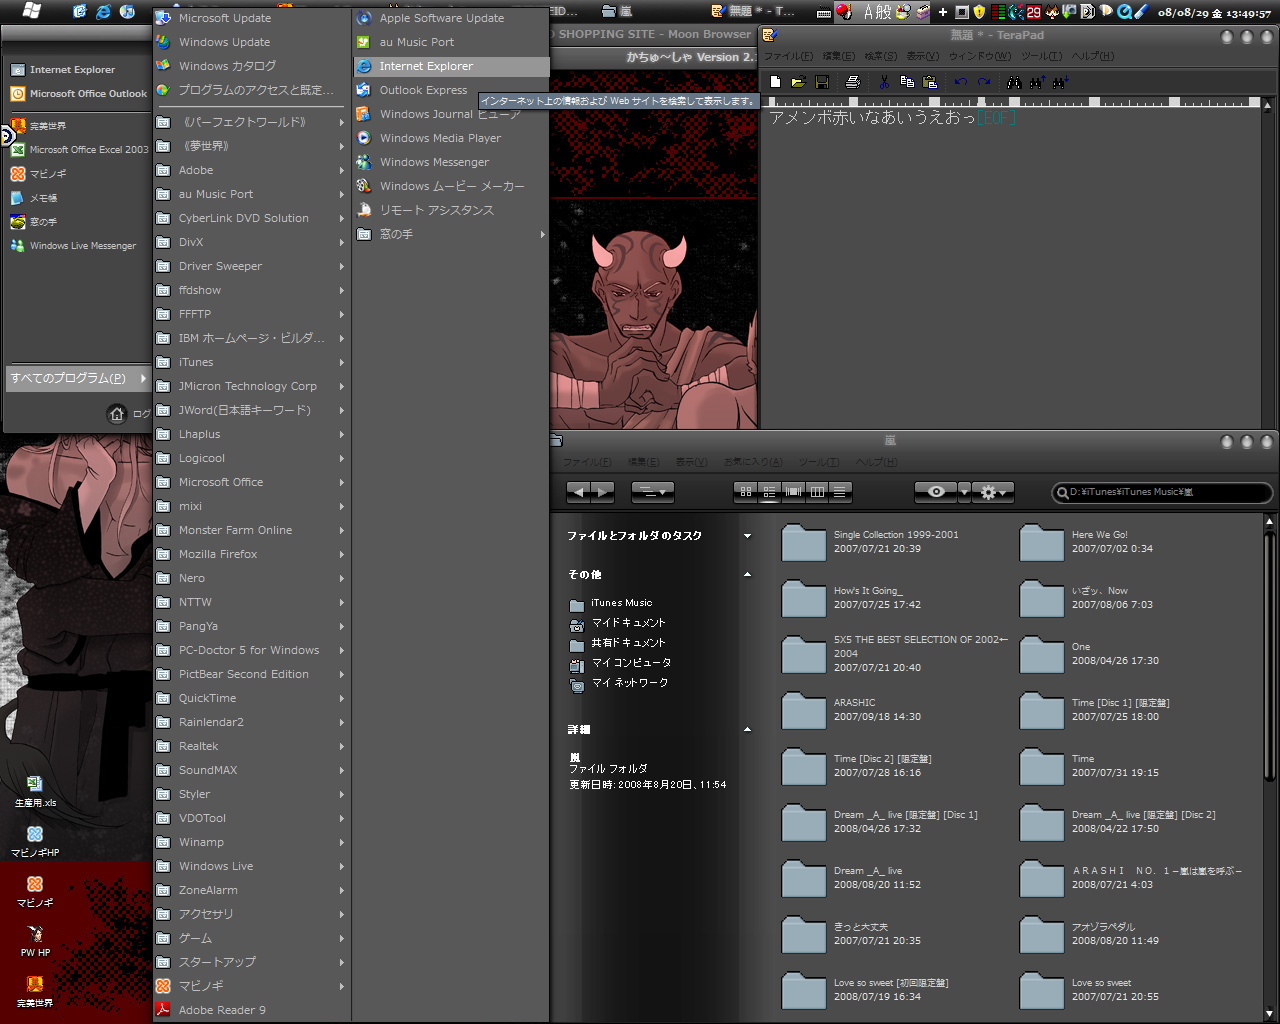This screenshot has height=1024, width=1280.
Task: Open the Single Collection 1999-2001 folder
Action: coord(870,542)
